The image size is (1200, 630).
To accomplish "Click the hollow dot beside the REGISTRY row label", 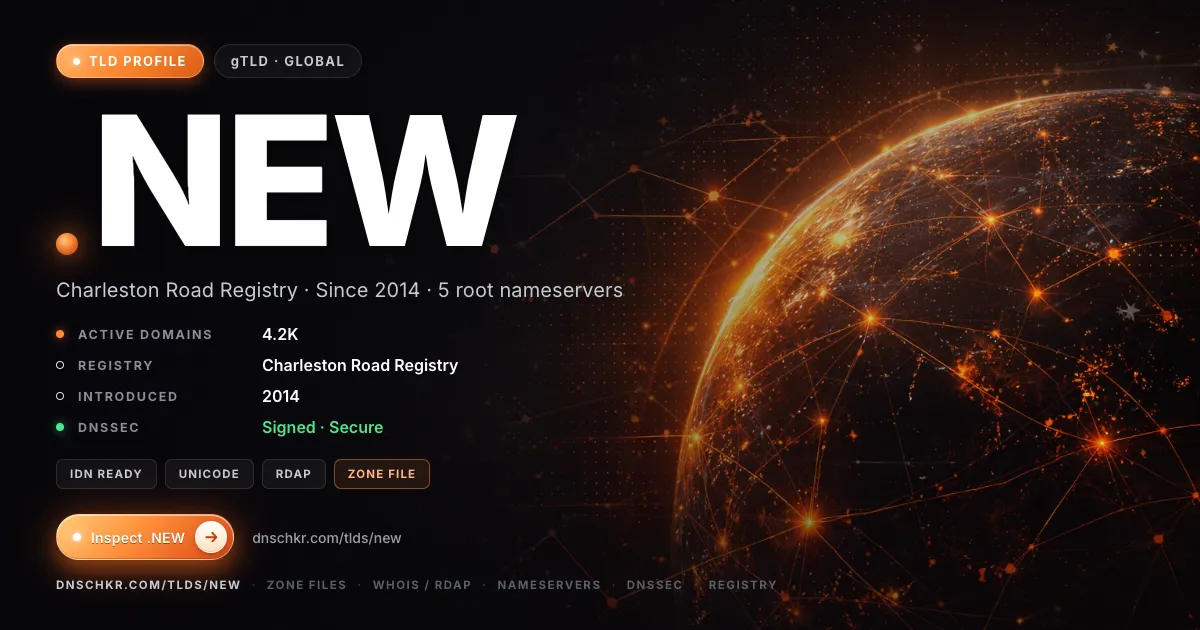I will tap(60, 365).
